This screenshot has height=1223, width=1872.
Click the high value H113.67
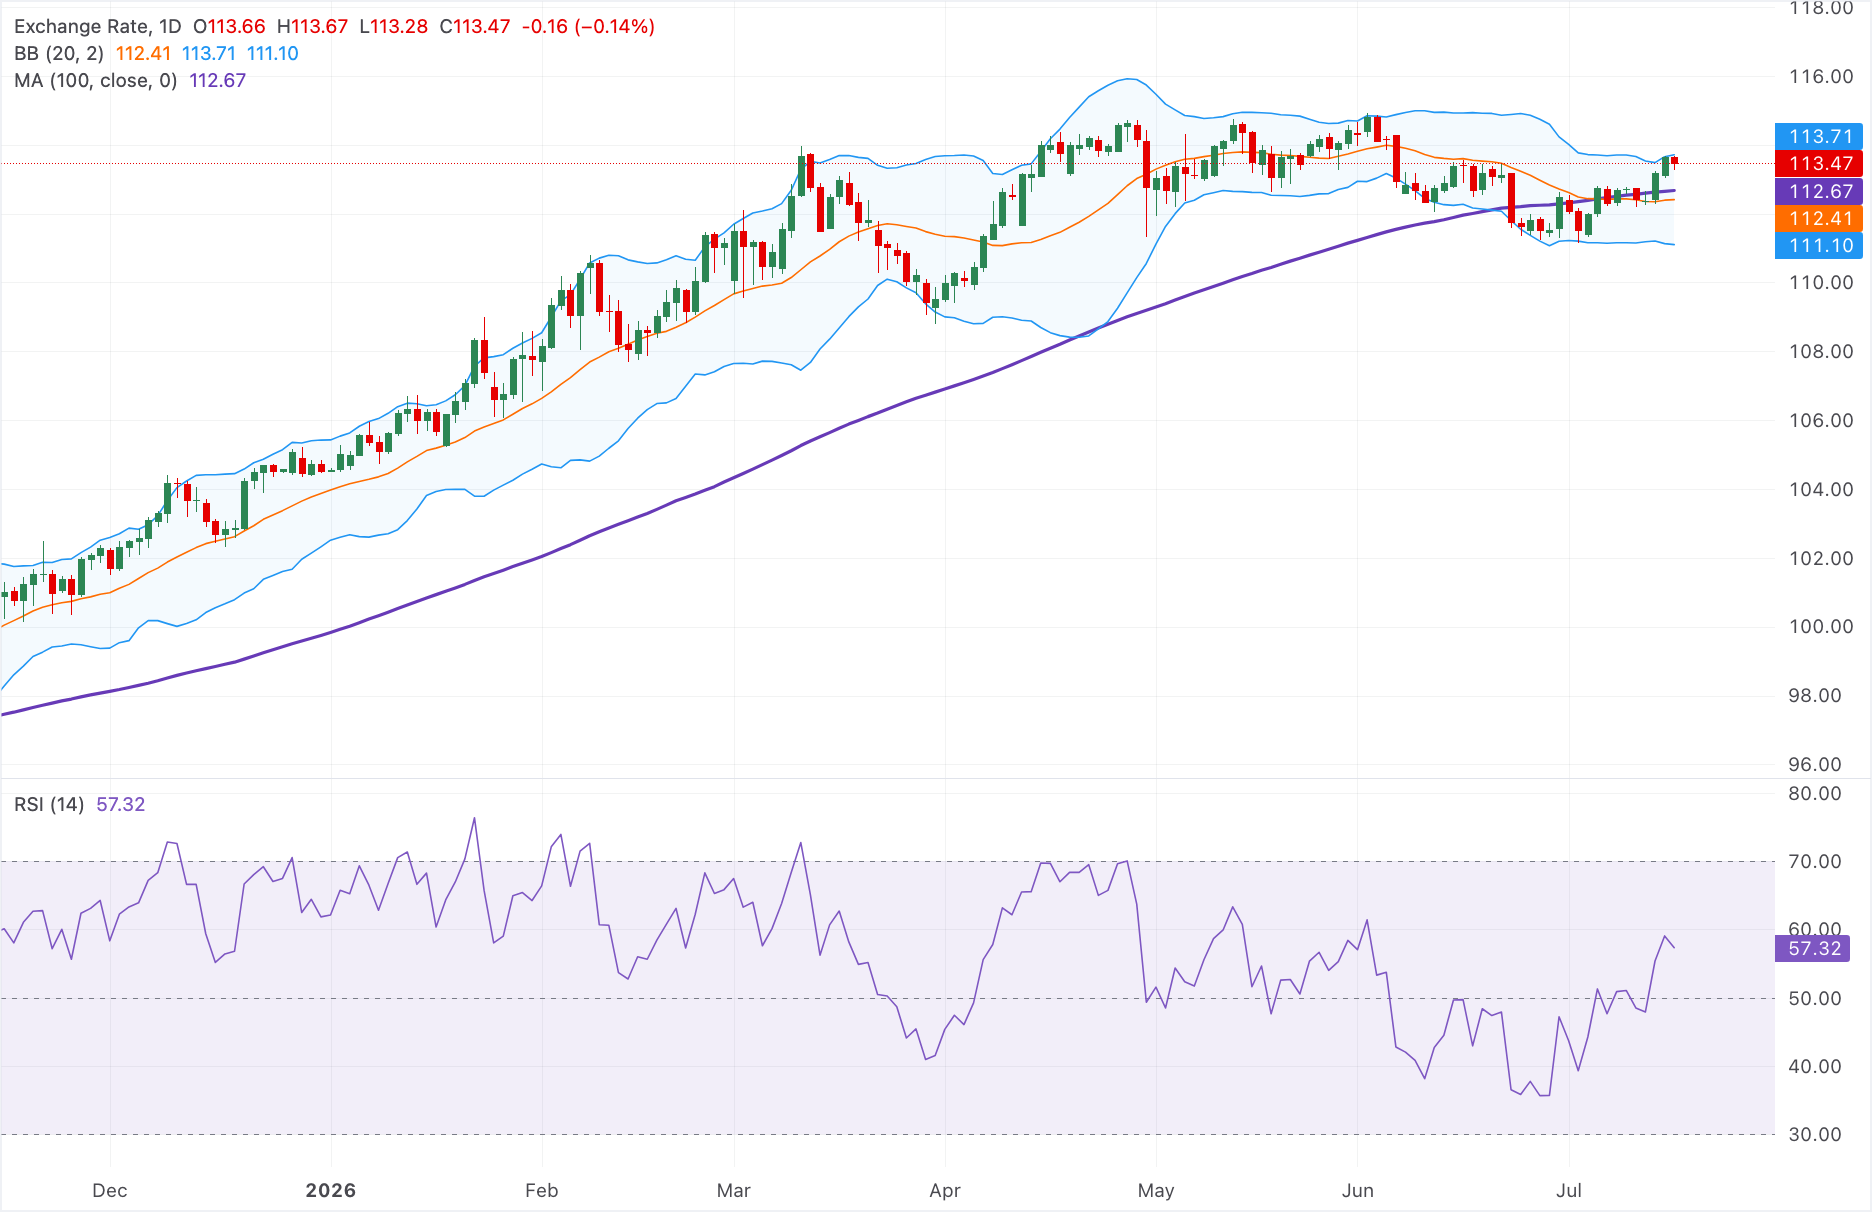(313, 27)
